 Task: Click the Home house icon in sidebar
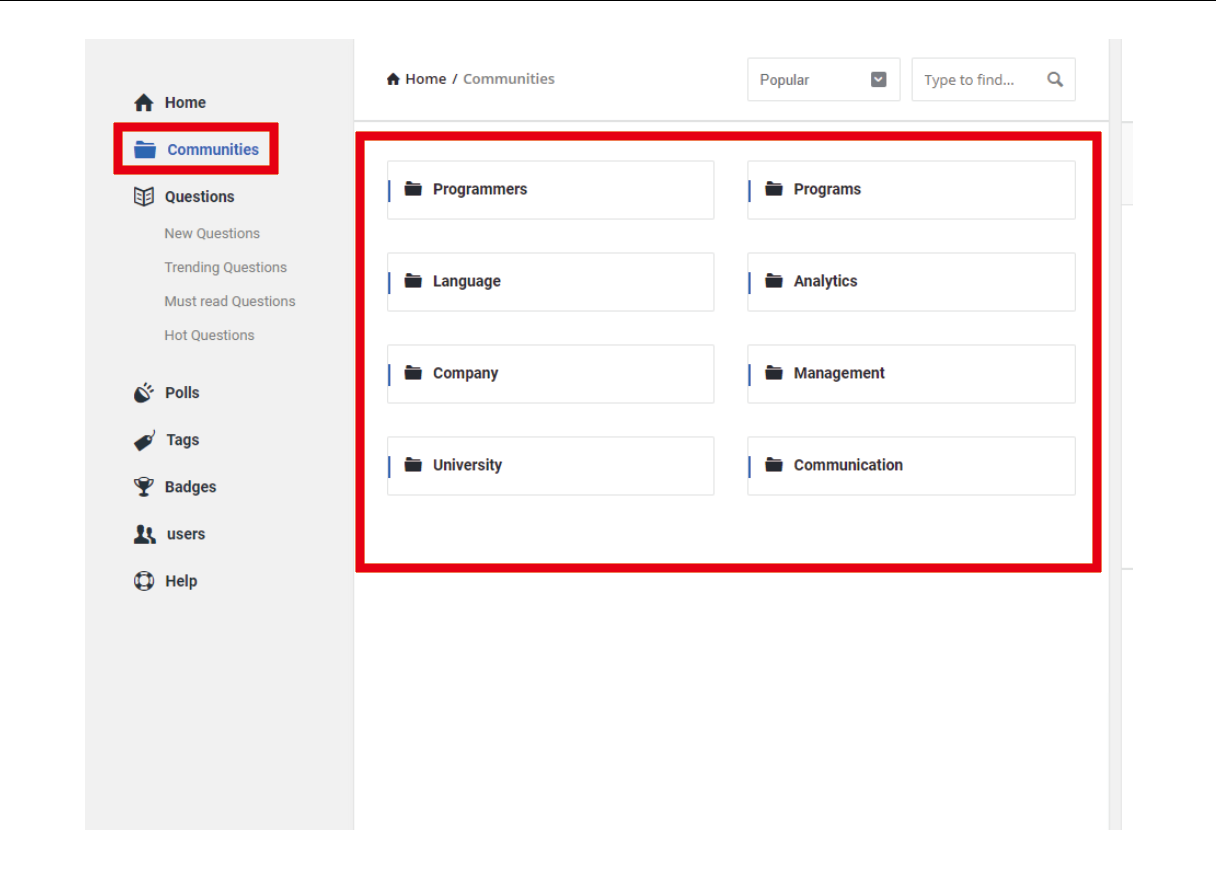tap(144, 102)
